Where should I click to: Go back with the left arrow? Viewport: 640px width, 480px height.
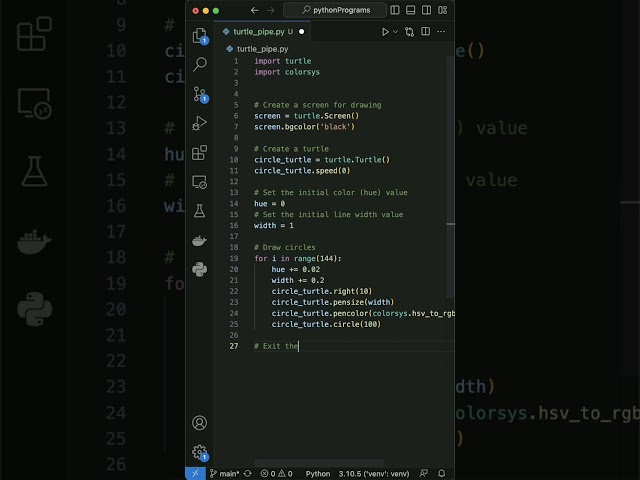pyautogui.click(x=255, y=10)
